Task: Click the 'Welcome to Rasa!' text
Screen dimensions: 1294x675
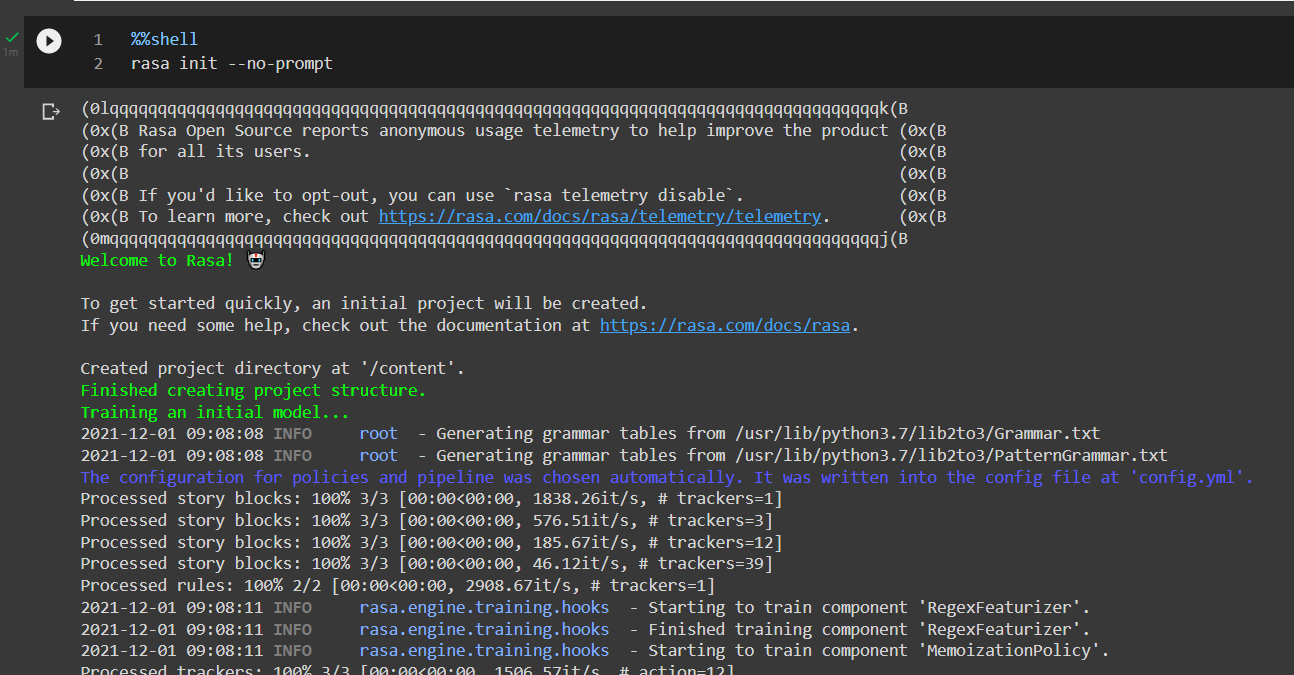Action: tap(157, 260)
